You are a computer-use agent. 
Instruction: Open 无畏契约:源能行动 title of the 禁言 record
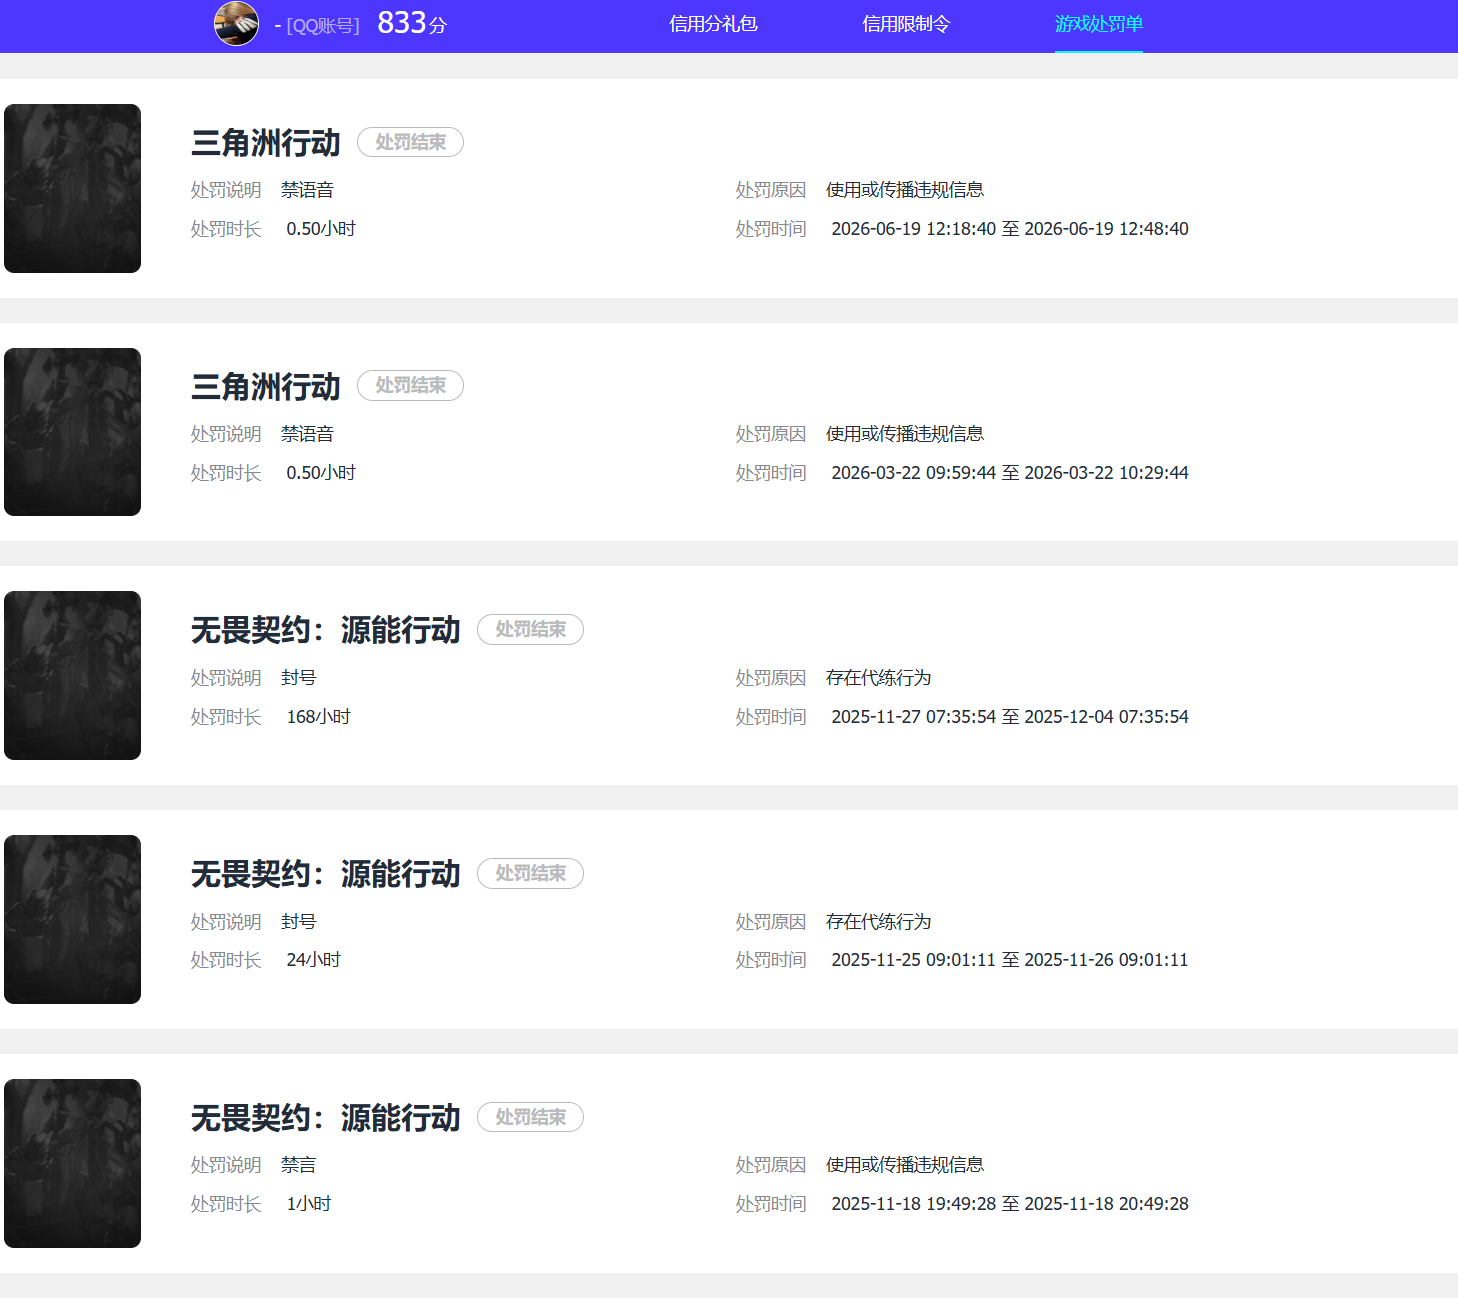click(x=326, y=1118)
